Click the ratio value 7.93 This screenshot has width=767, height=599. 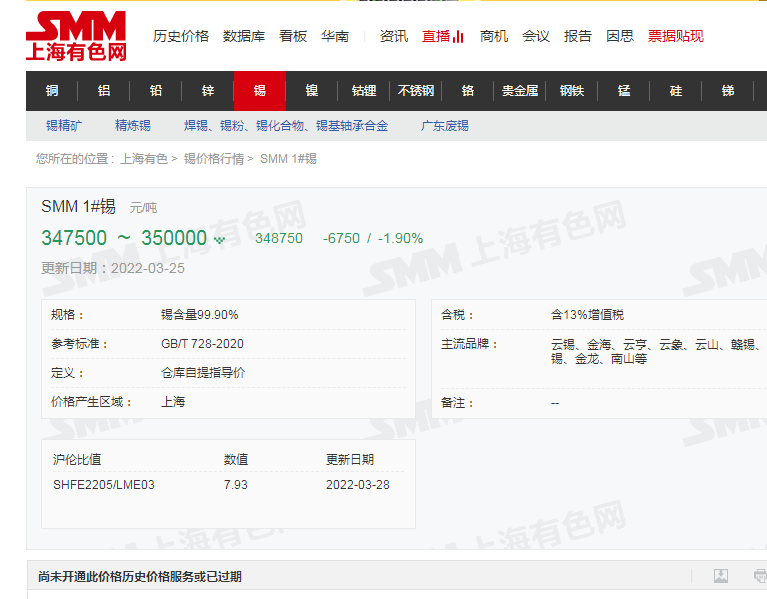tap(236, 485)
